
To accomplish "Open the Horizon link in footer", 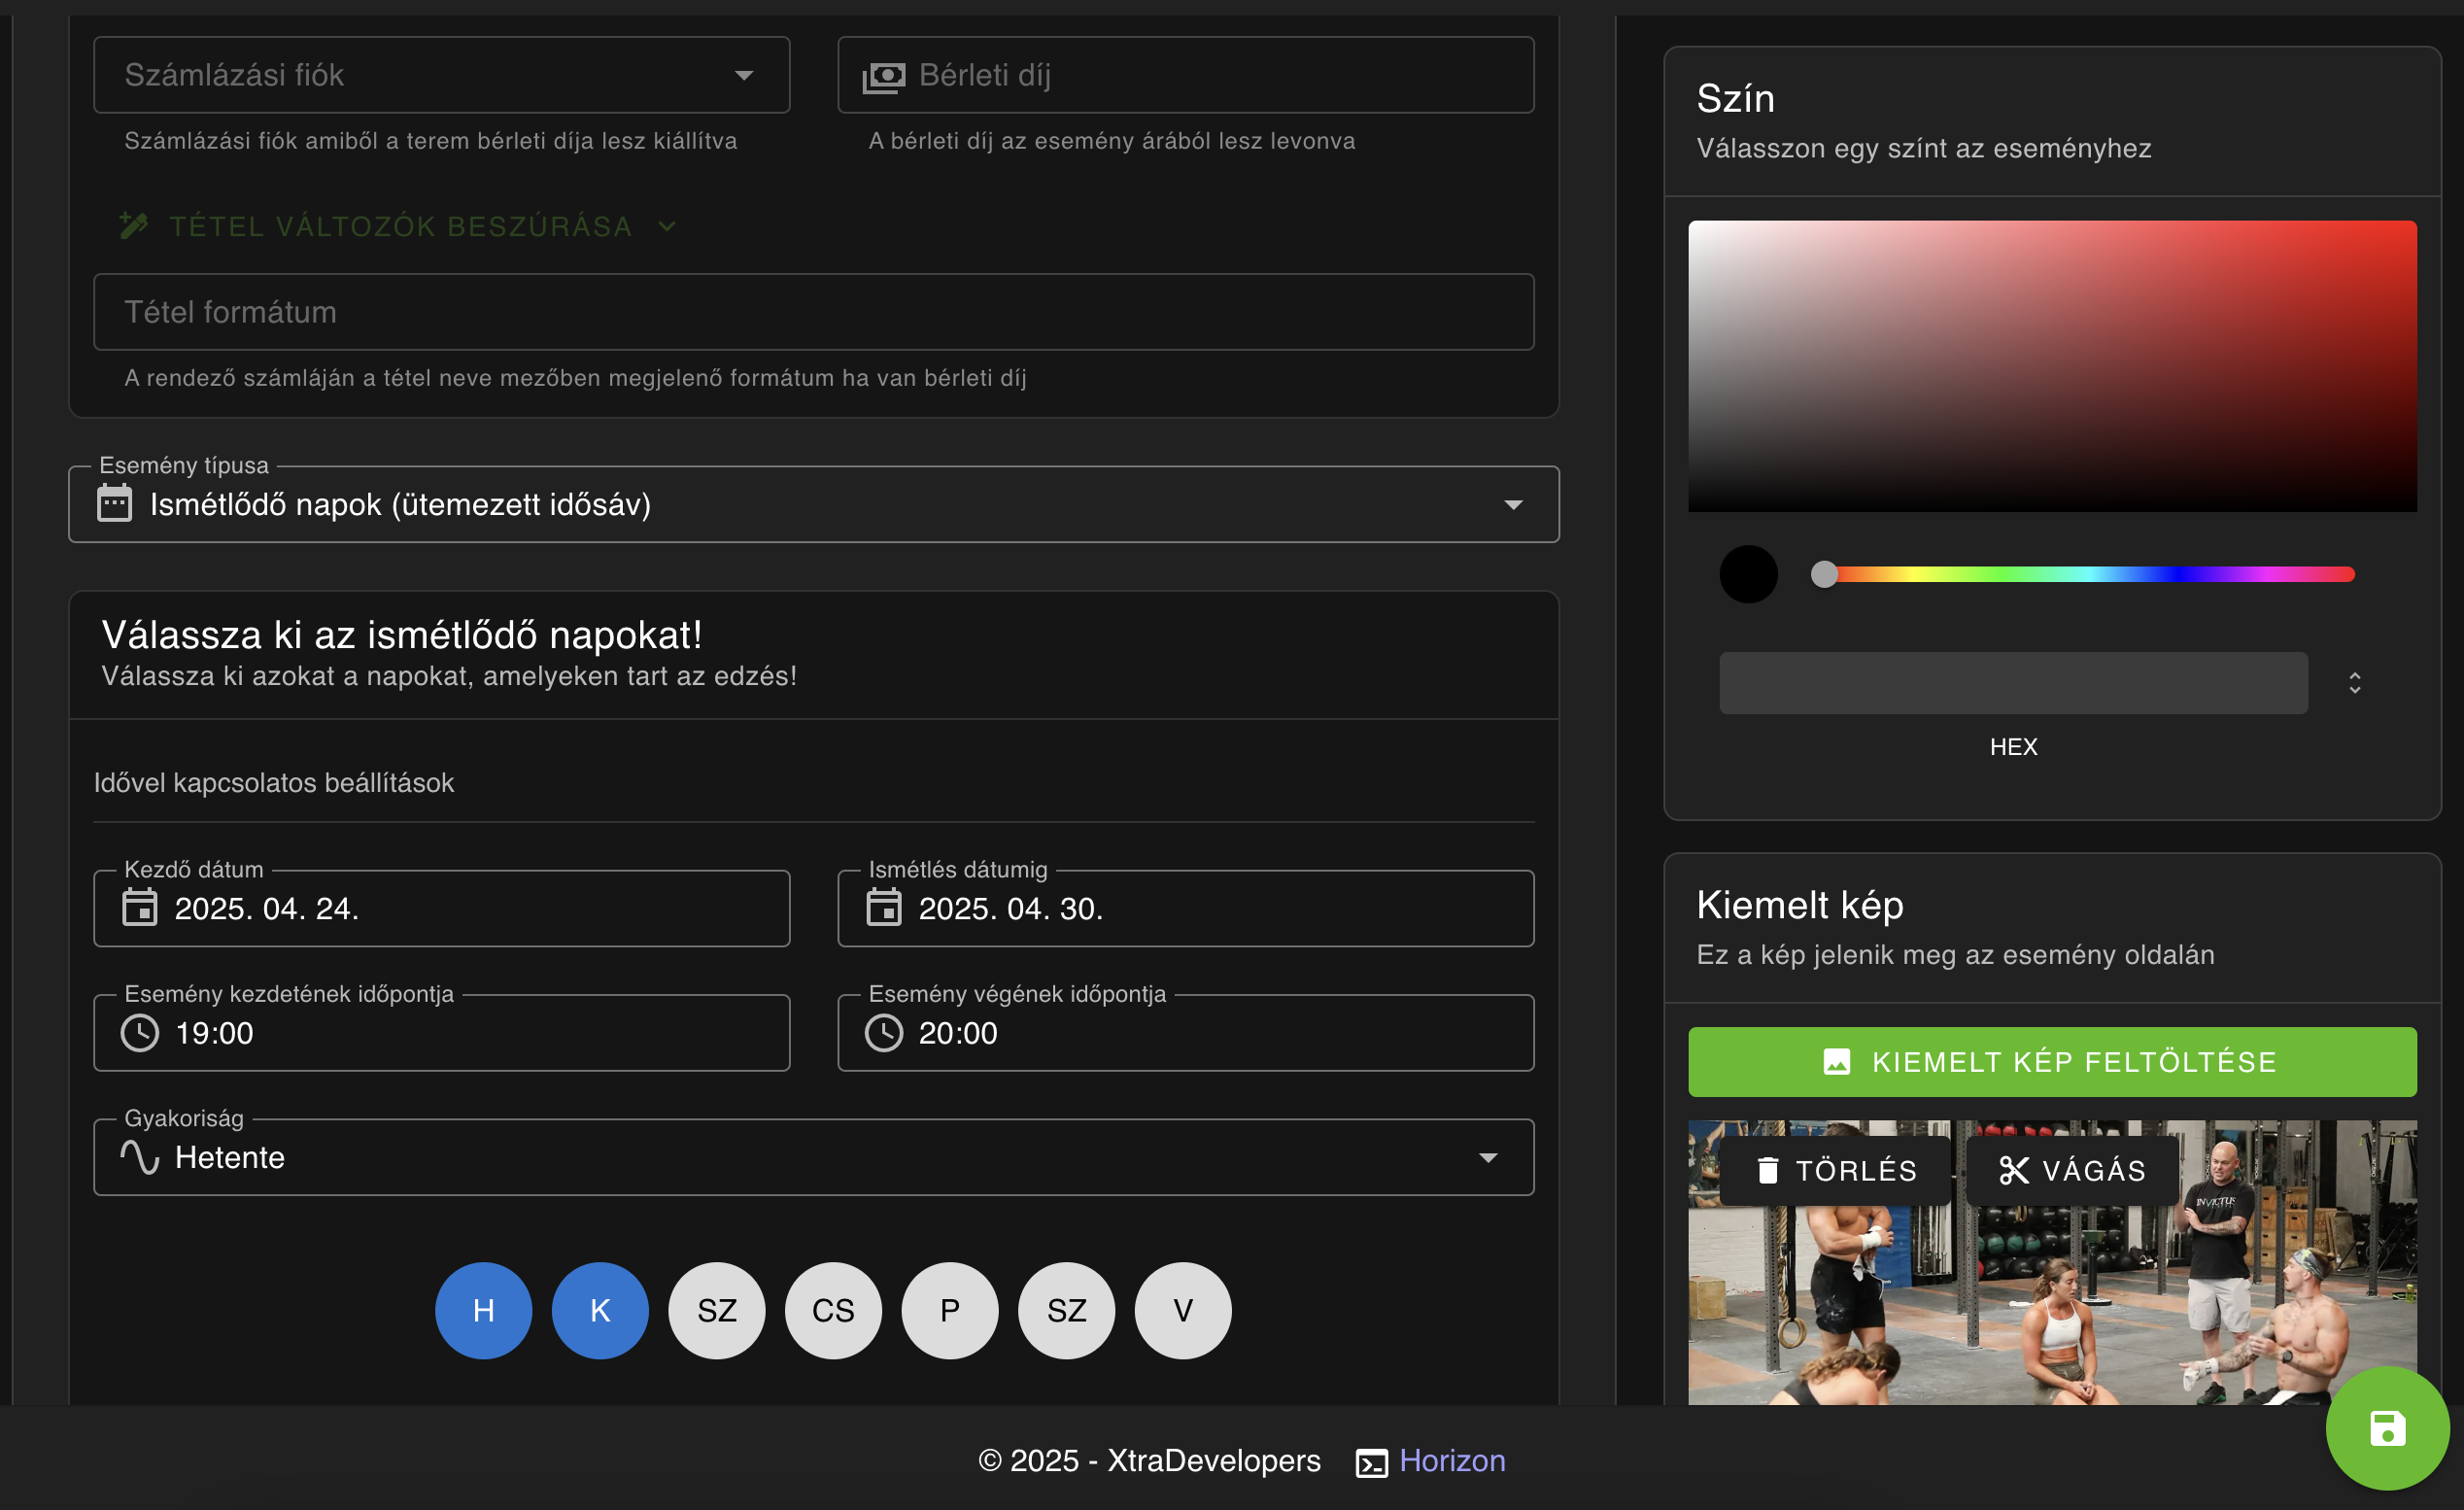I will pos(1451,1460).
